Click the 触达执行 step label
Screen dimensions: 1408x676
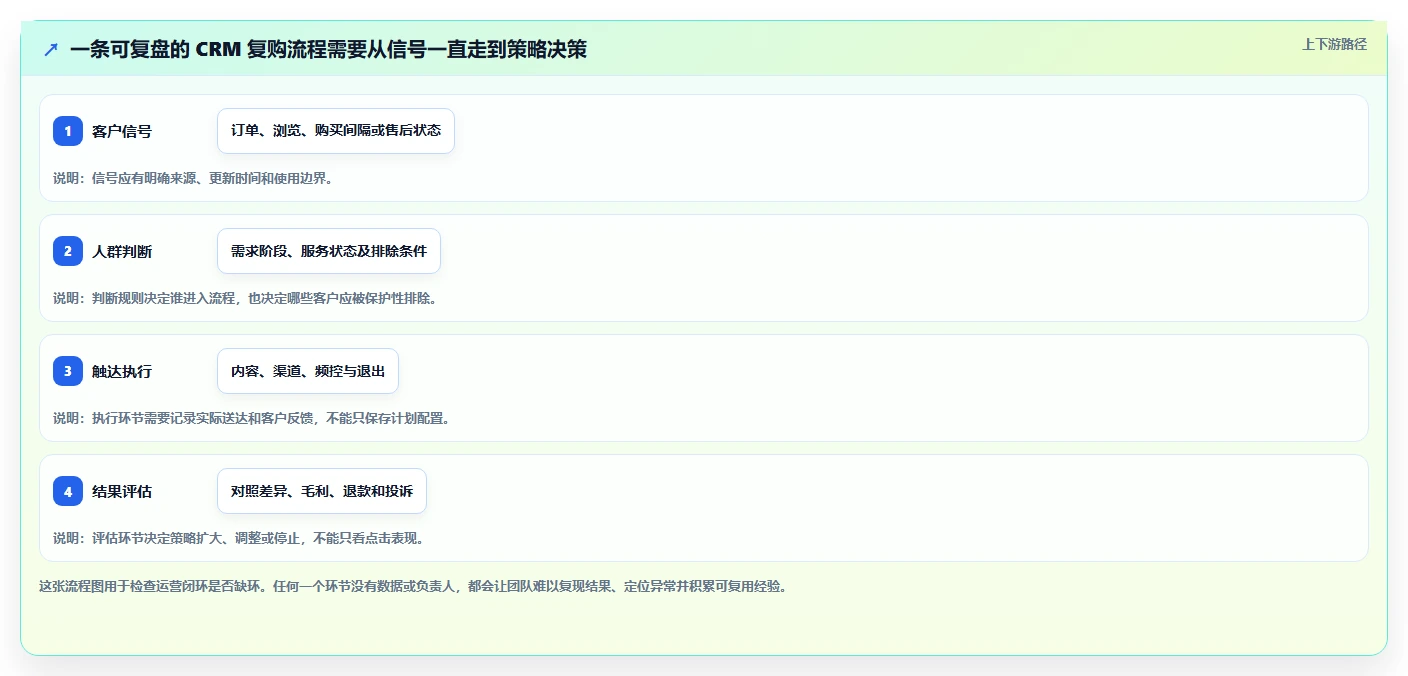coord(122,371)
